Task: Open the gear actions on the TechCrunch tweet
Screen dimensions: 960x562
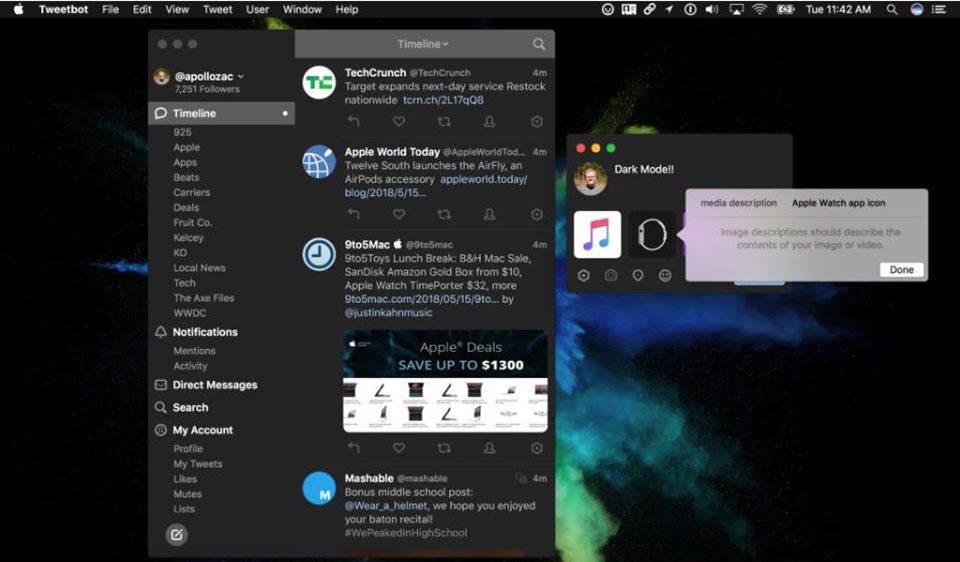Action: (537, 122)
